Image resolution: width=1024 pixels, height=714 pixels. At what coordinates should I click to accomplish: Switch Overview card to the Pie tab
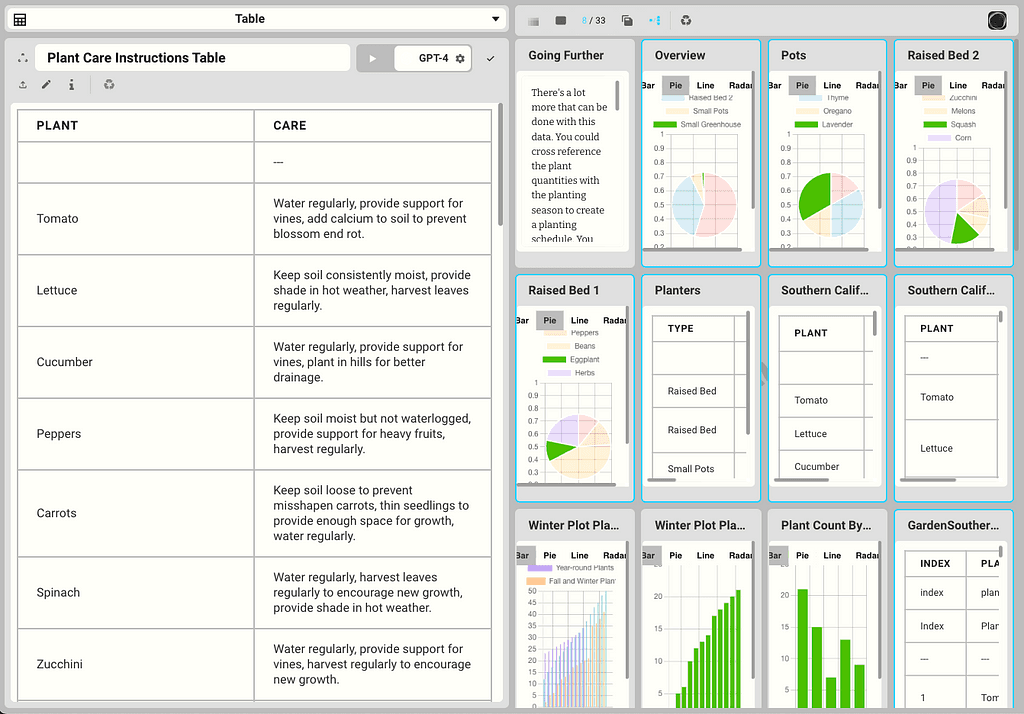pyautogui.click(x=675, y=86)
